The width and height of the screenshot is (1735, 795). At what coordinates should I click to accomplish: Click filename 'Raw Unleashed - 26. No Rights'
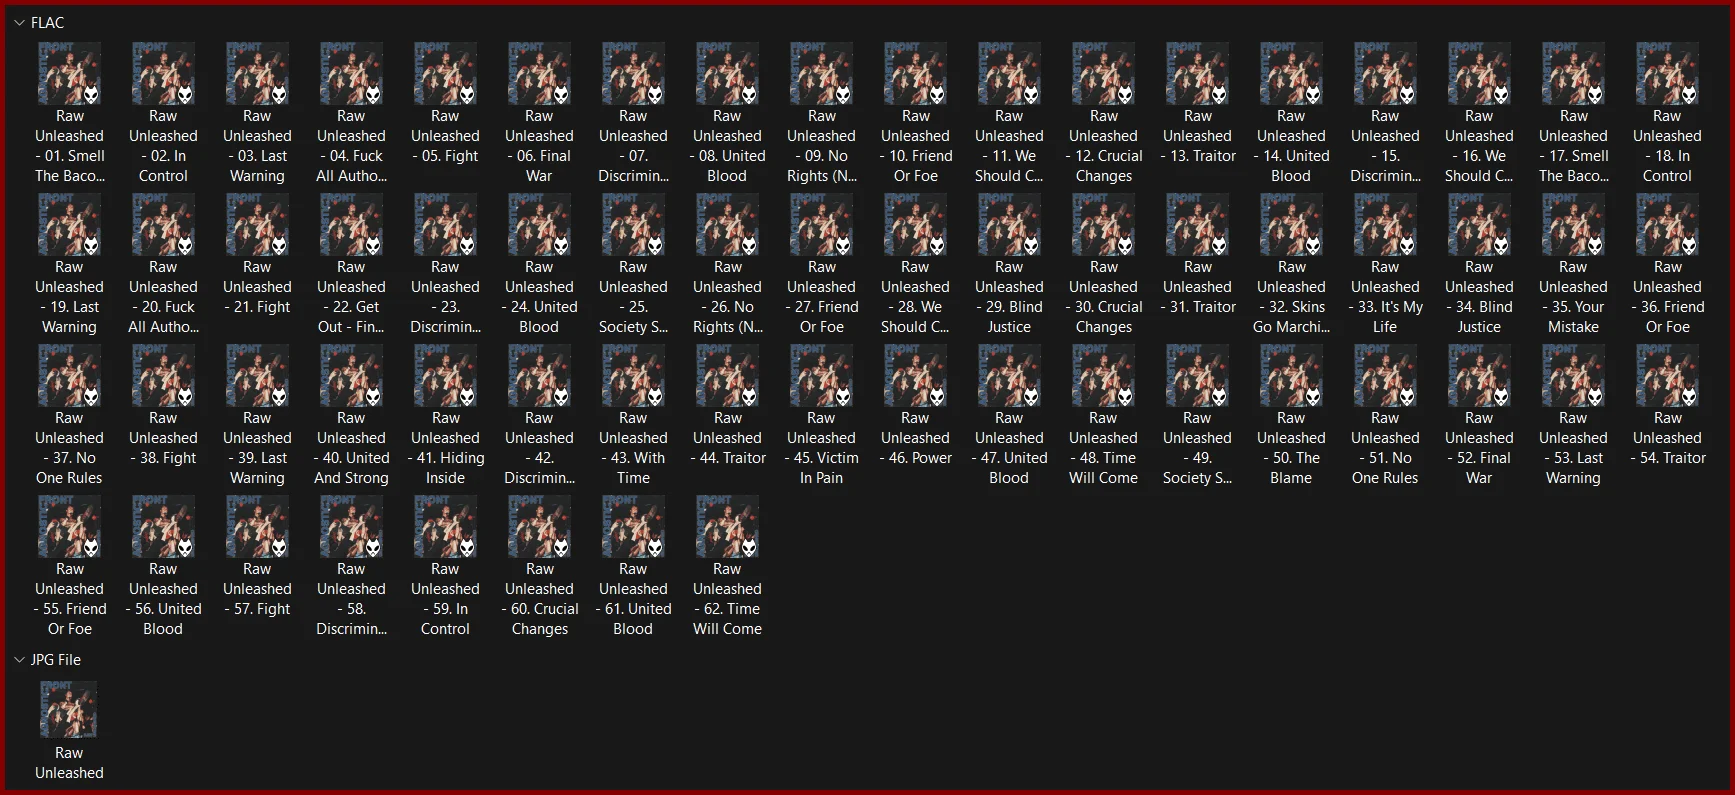(x=727, y=297)
